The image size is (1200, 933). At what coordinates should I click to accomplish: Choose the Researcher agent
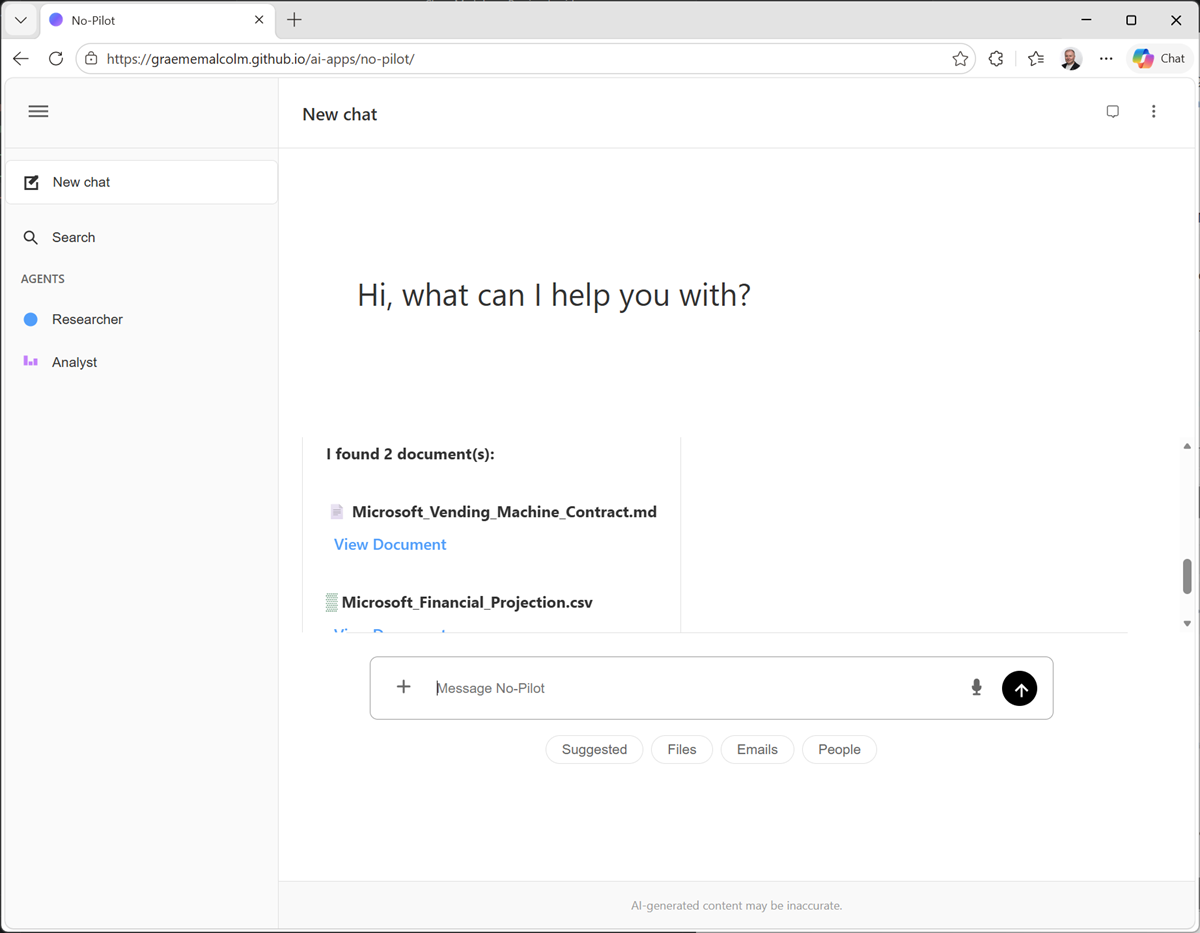141,319
